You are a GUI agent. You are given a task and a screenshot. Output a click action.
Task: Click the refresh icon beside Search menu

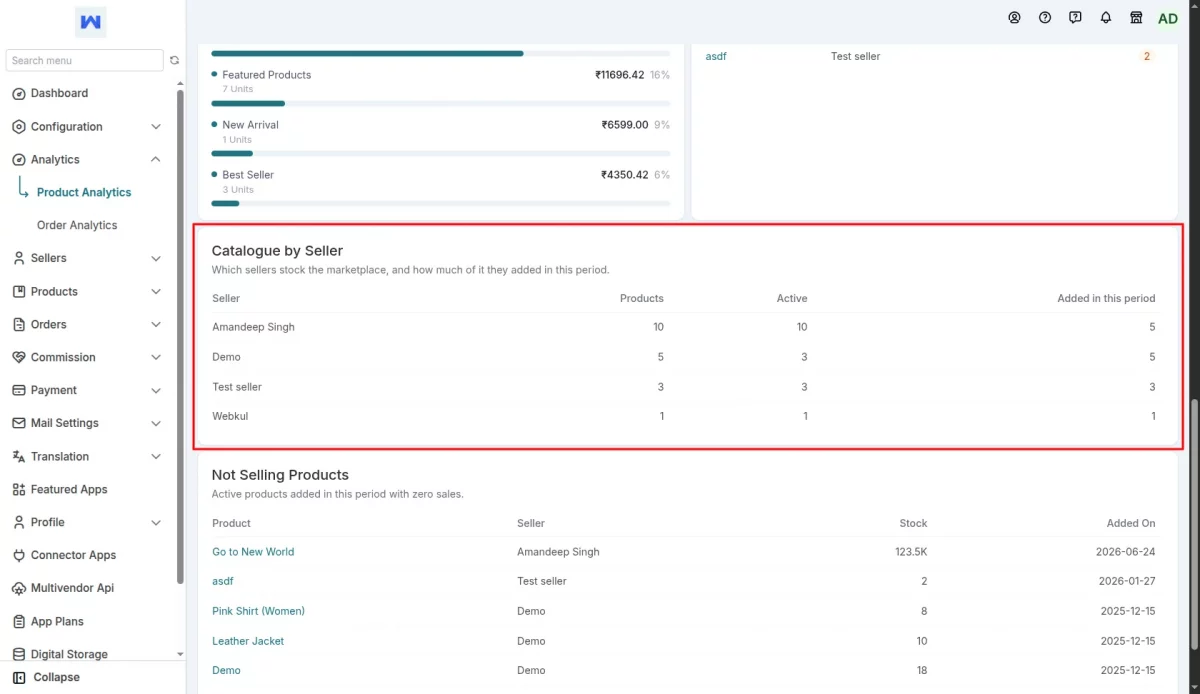pos(174,61)
